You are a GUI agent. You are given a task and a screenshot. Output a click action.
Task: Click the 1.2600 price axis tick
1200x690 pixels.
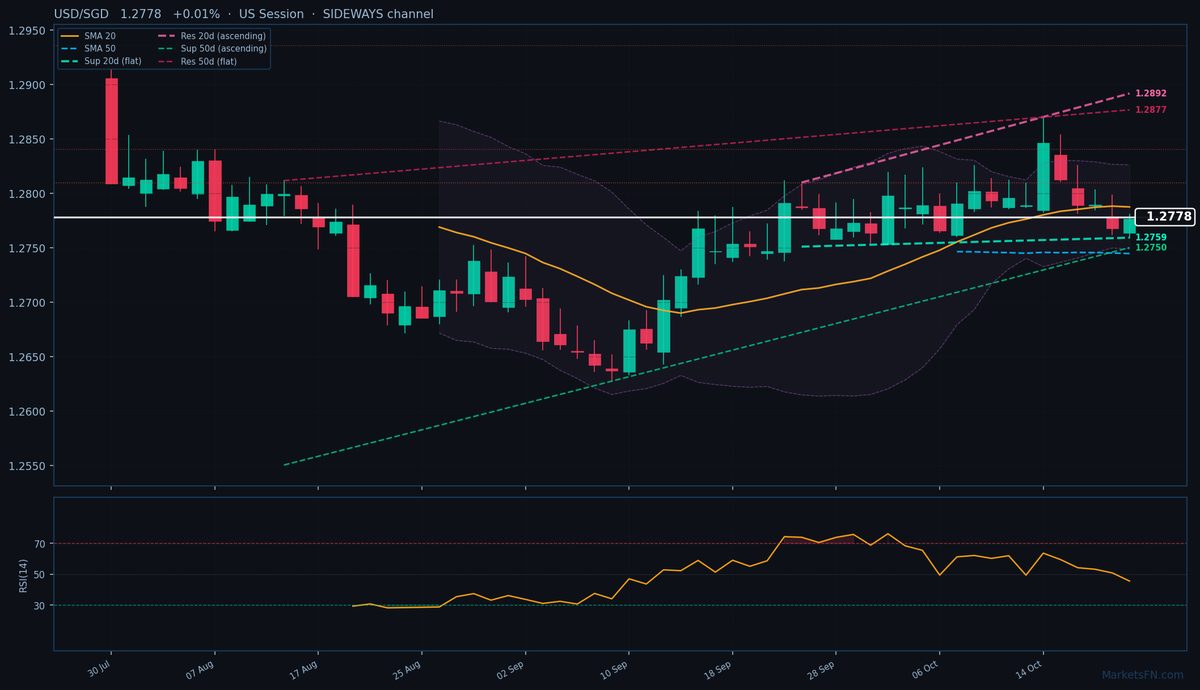click(x=27, y=412)
